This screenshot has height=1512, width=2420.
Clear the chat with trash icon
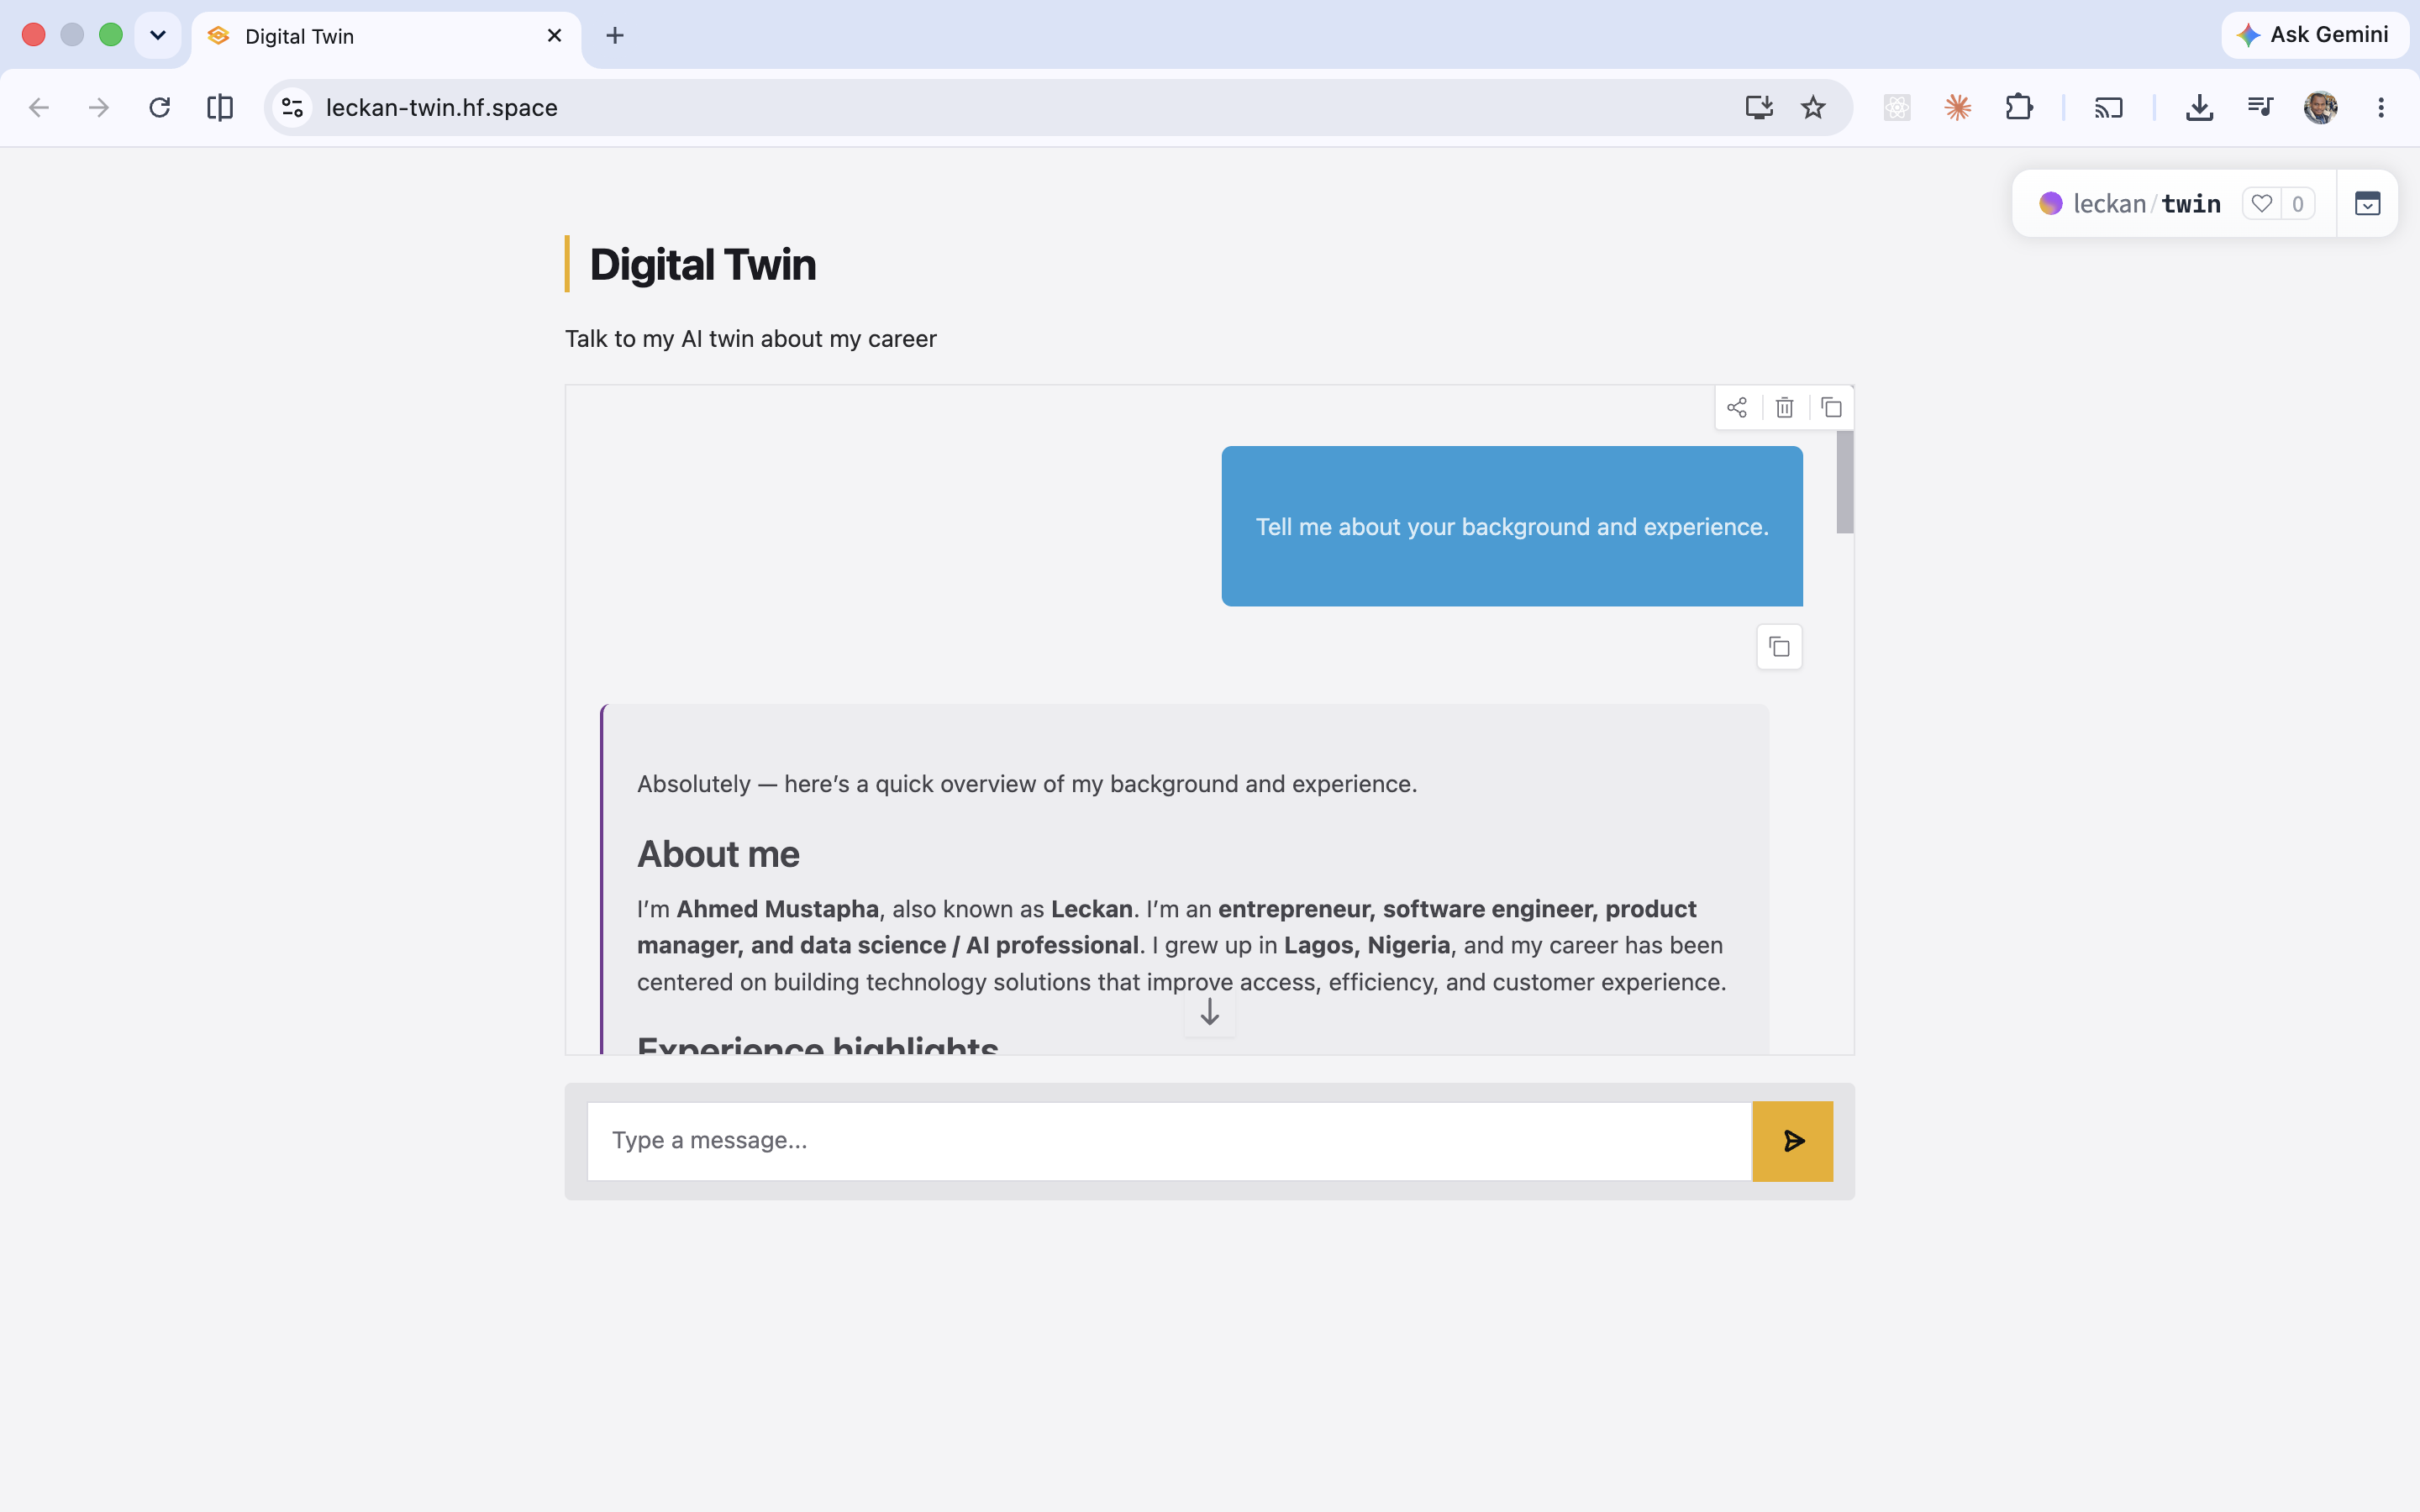(1784, 408)
